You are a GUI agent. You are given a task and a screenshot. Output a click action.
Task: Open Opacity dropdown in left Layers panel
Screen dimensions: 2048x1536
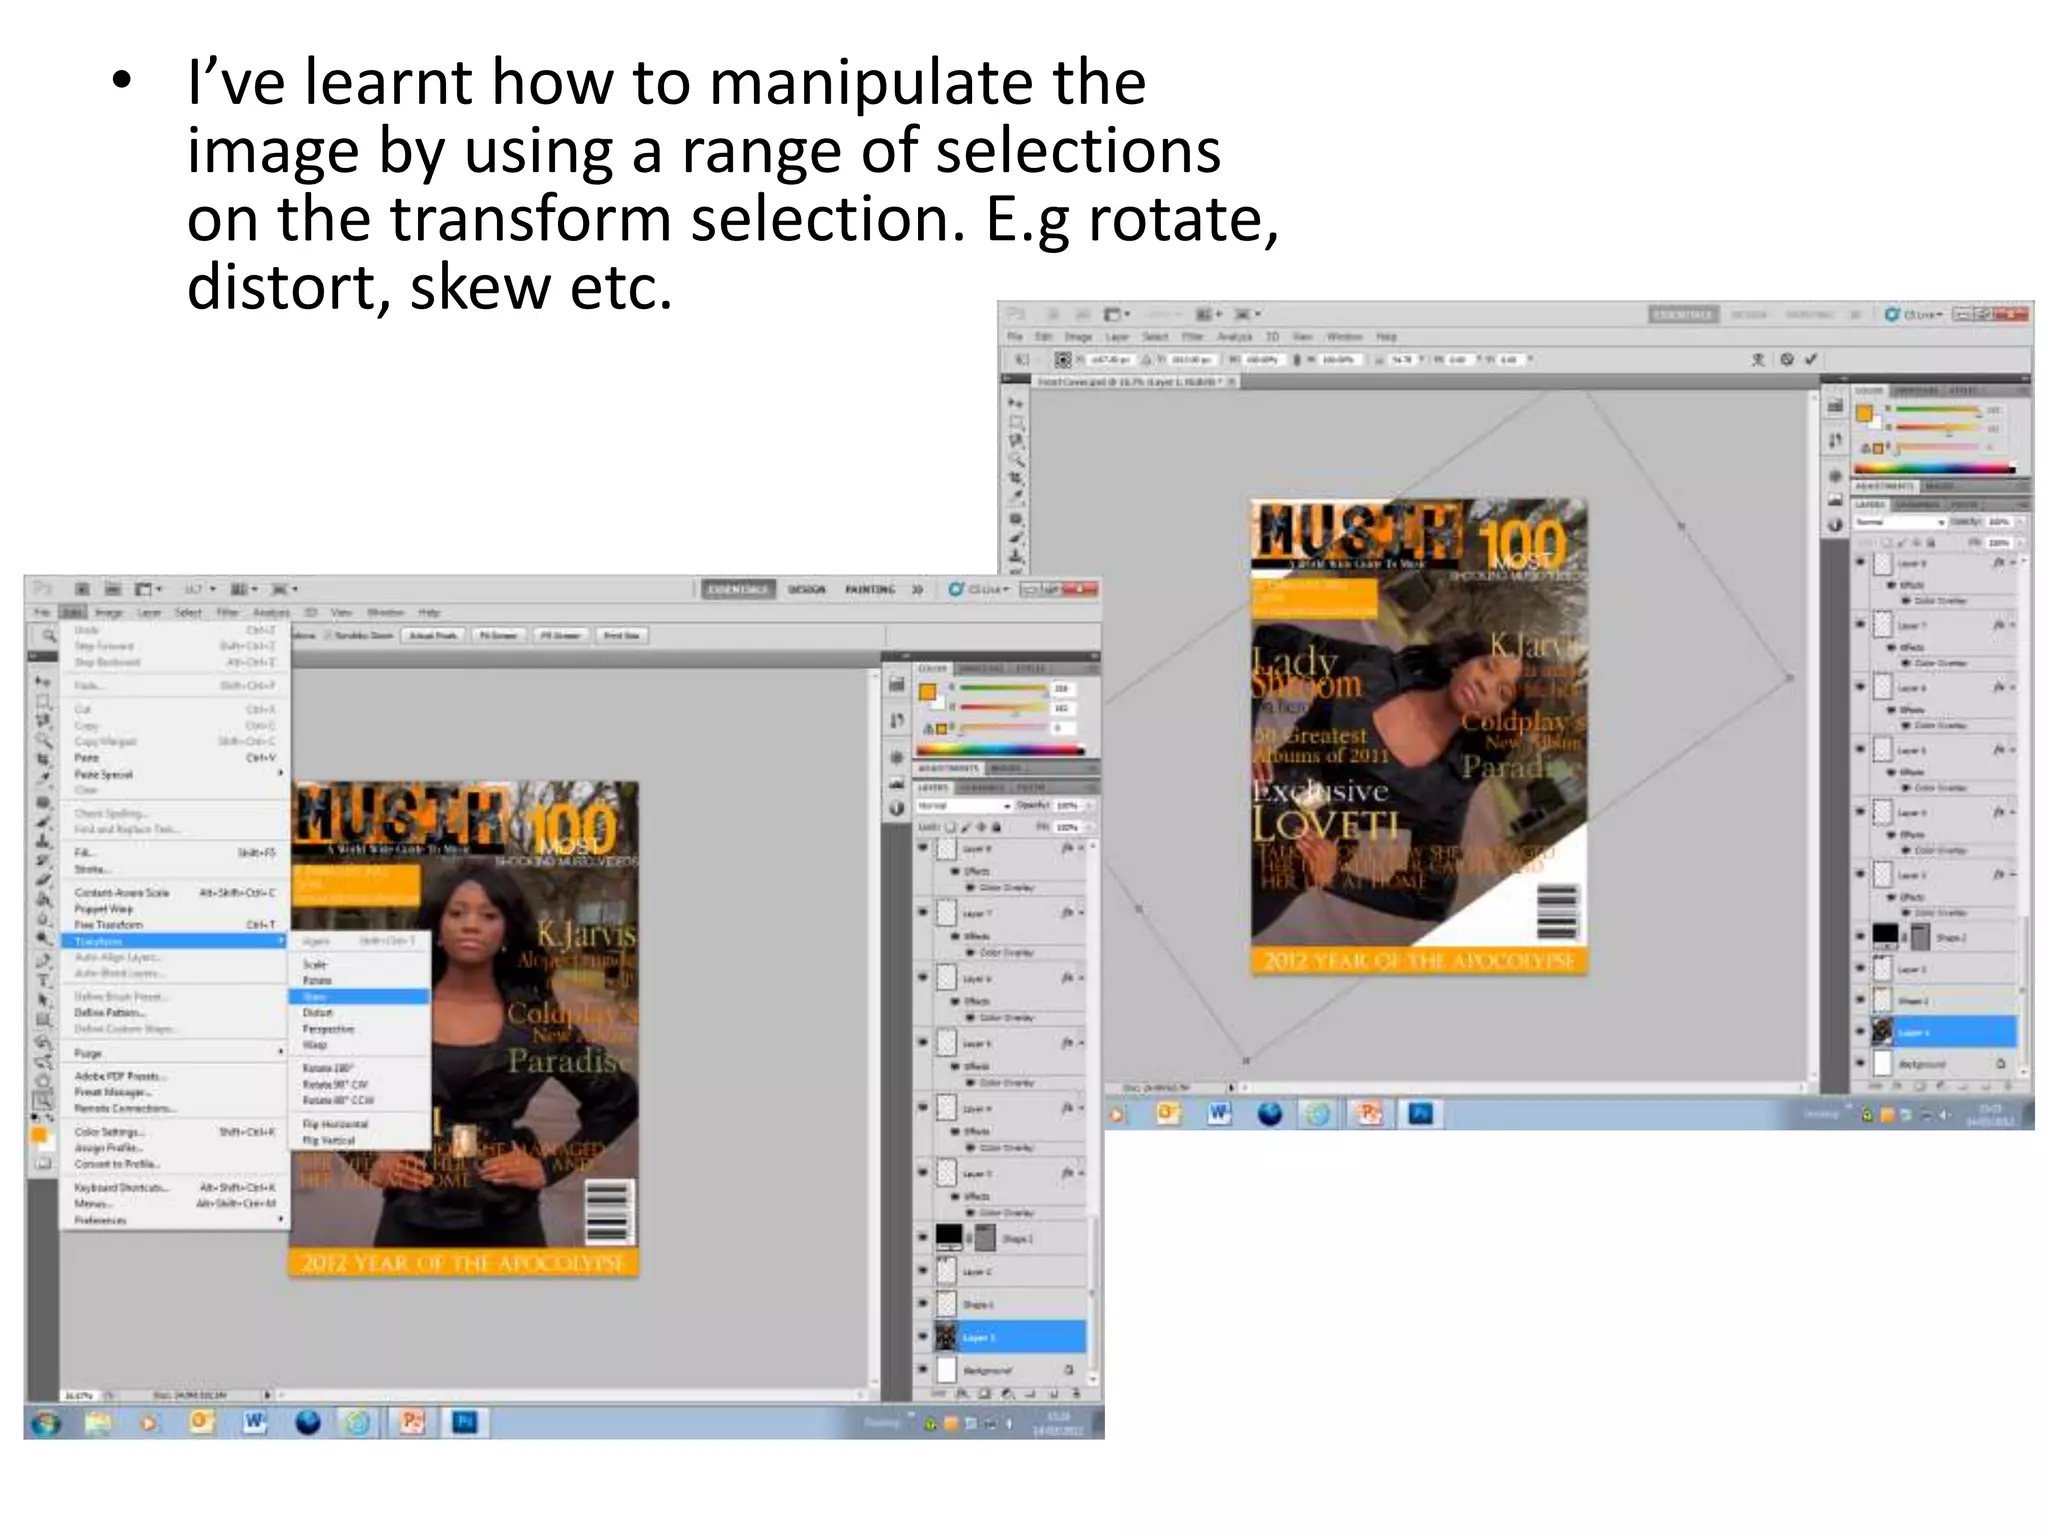(x=1088, y=806)
